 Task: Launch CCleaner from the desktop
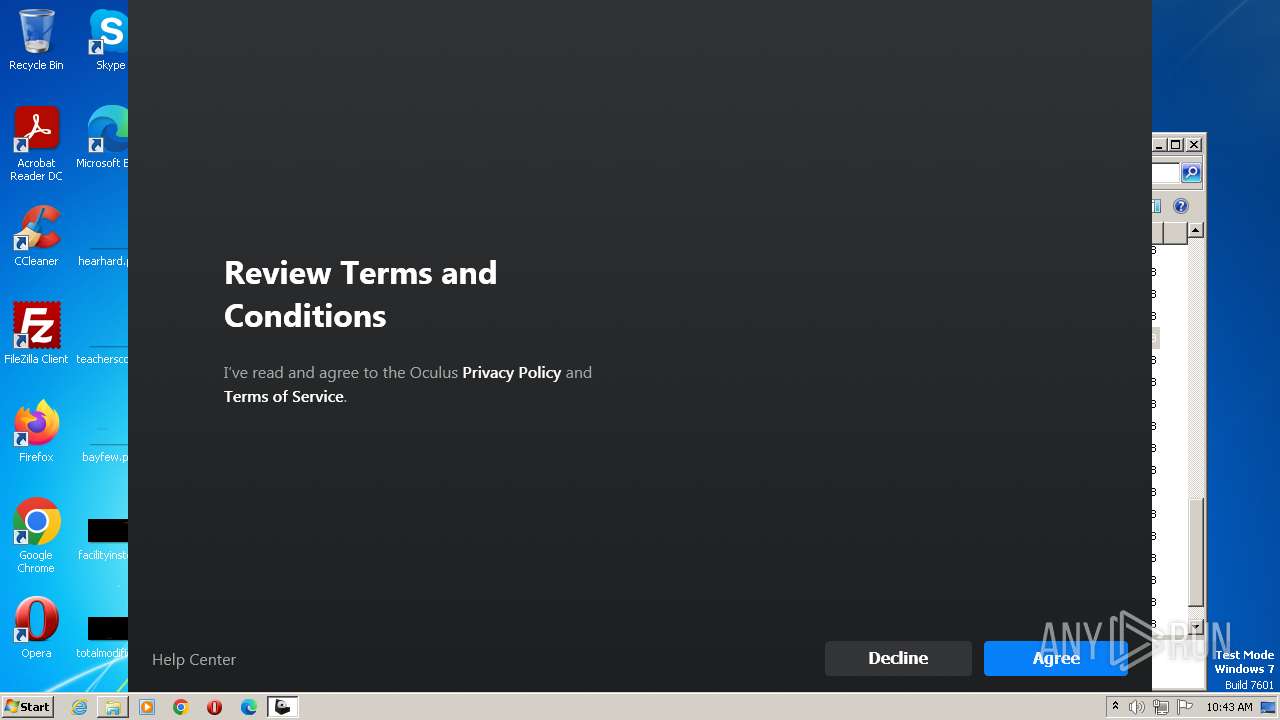36,236
